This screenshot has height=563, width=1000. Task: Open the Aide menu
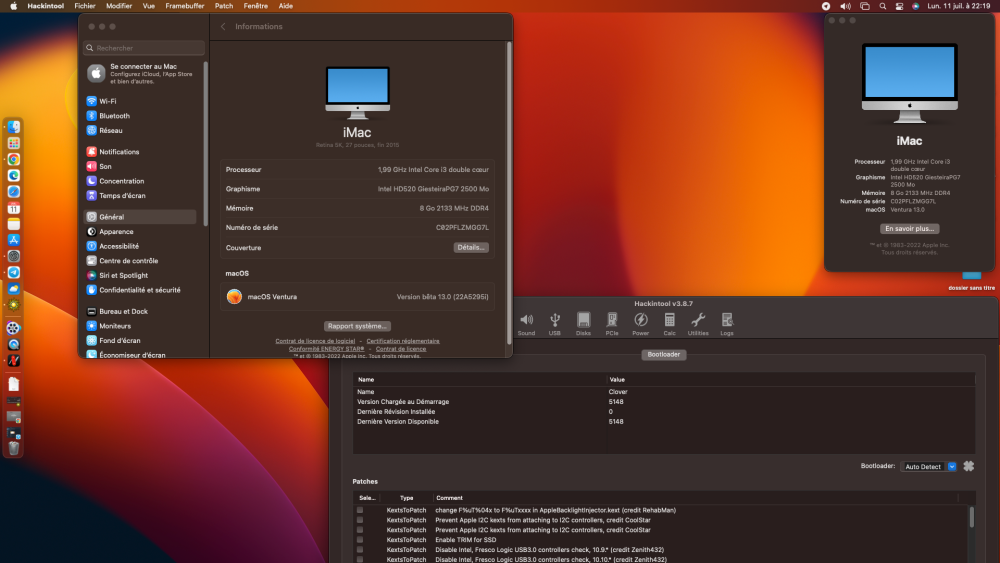click(286, 6)
